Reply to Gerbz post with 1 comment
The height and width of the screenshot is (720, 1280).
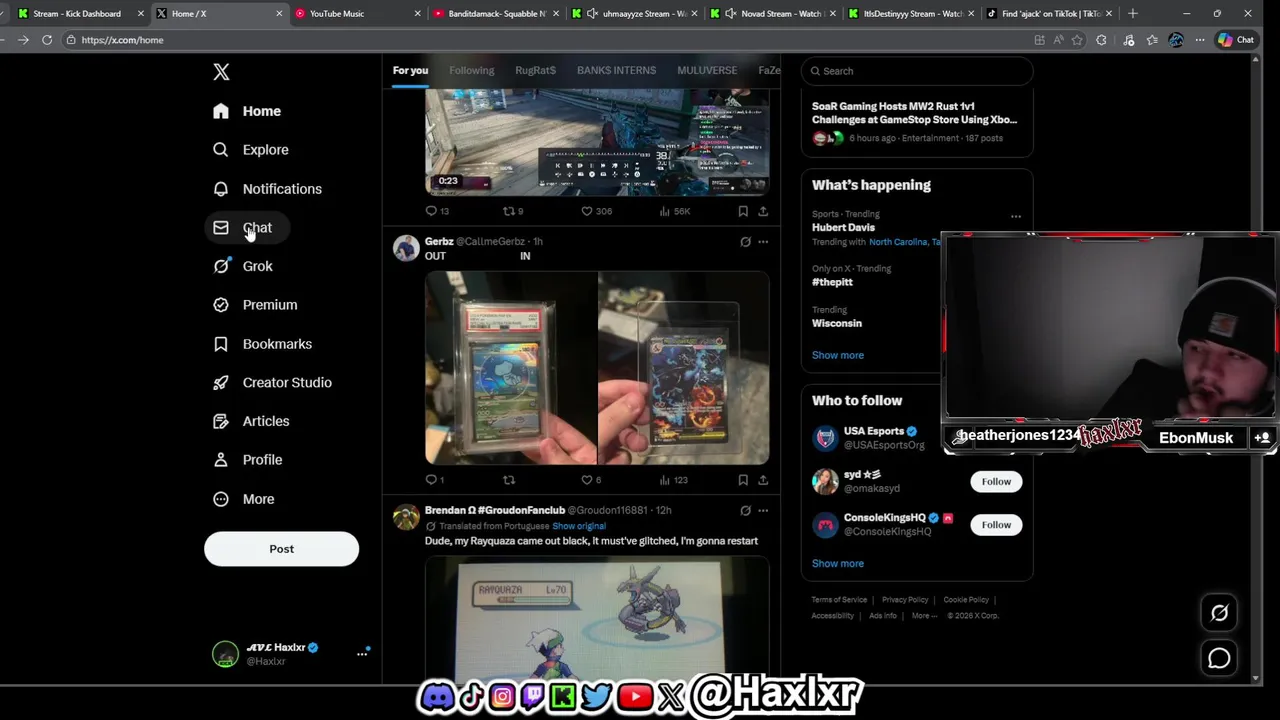click(x=435, y=480)
